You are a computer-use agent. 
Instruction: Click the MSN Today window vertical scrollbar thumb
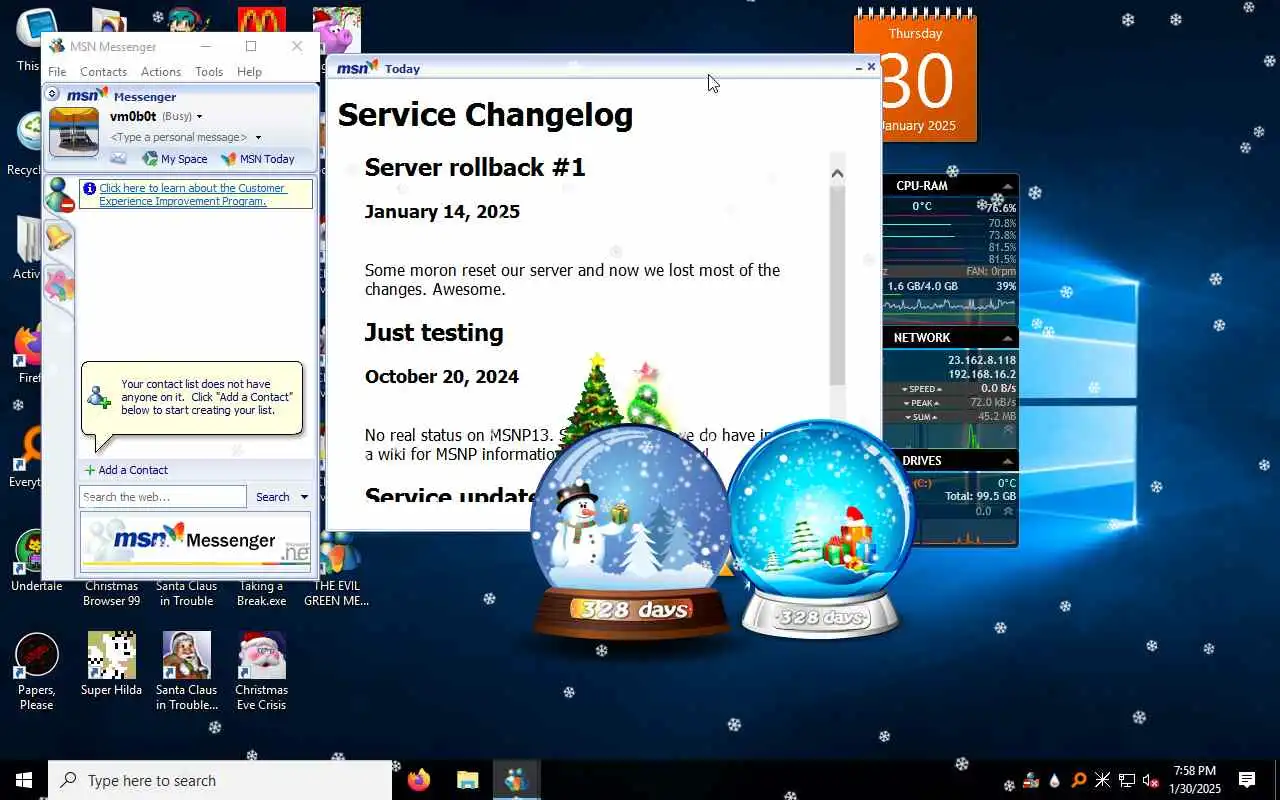pyautogui.click(x=838, y=285)
